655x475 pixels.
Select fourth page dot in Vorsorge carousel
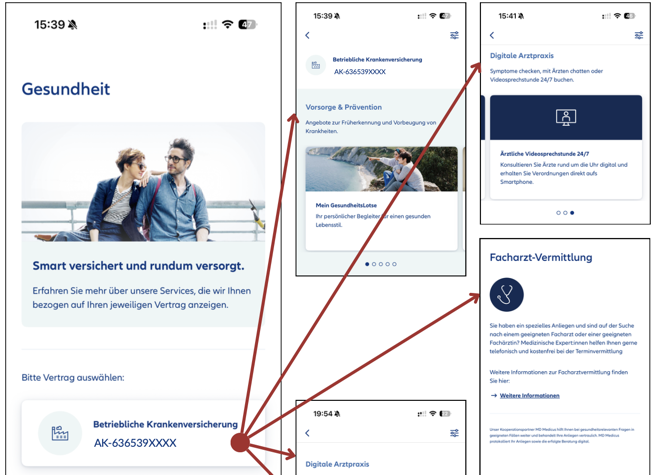(x=388, y=264)
